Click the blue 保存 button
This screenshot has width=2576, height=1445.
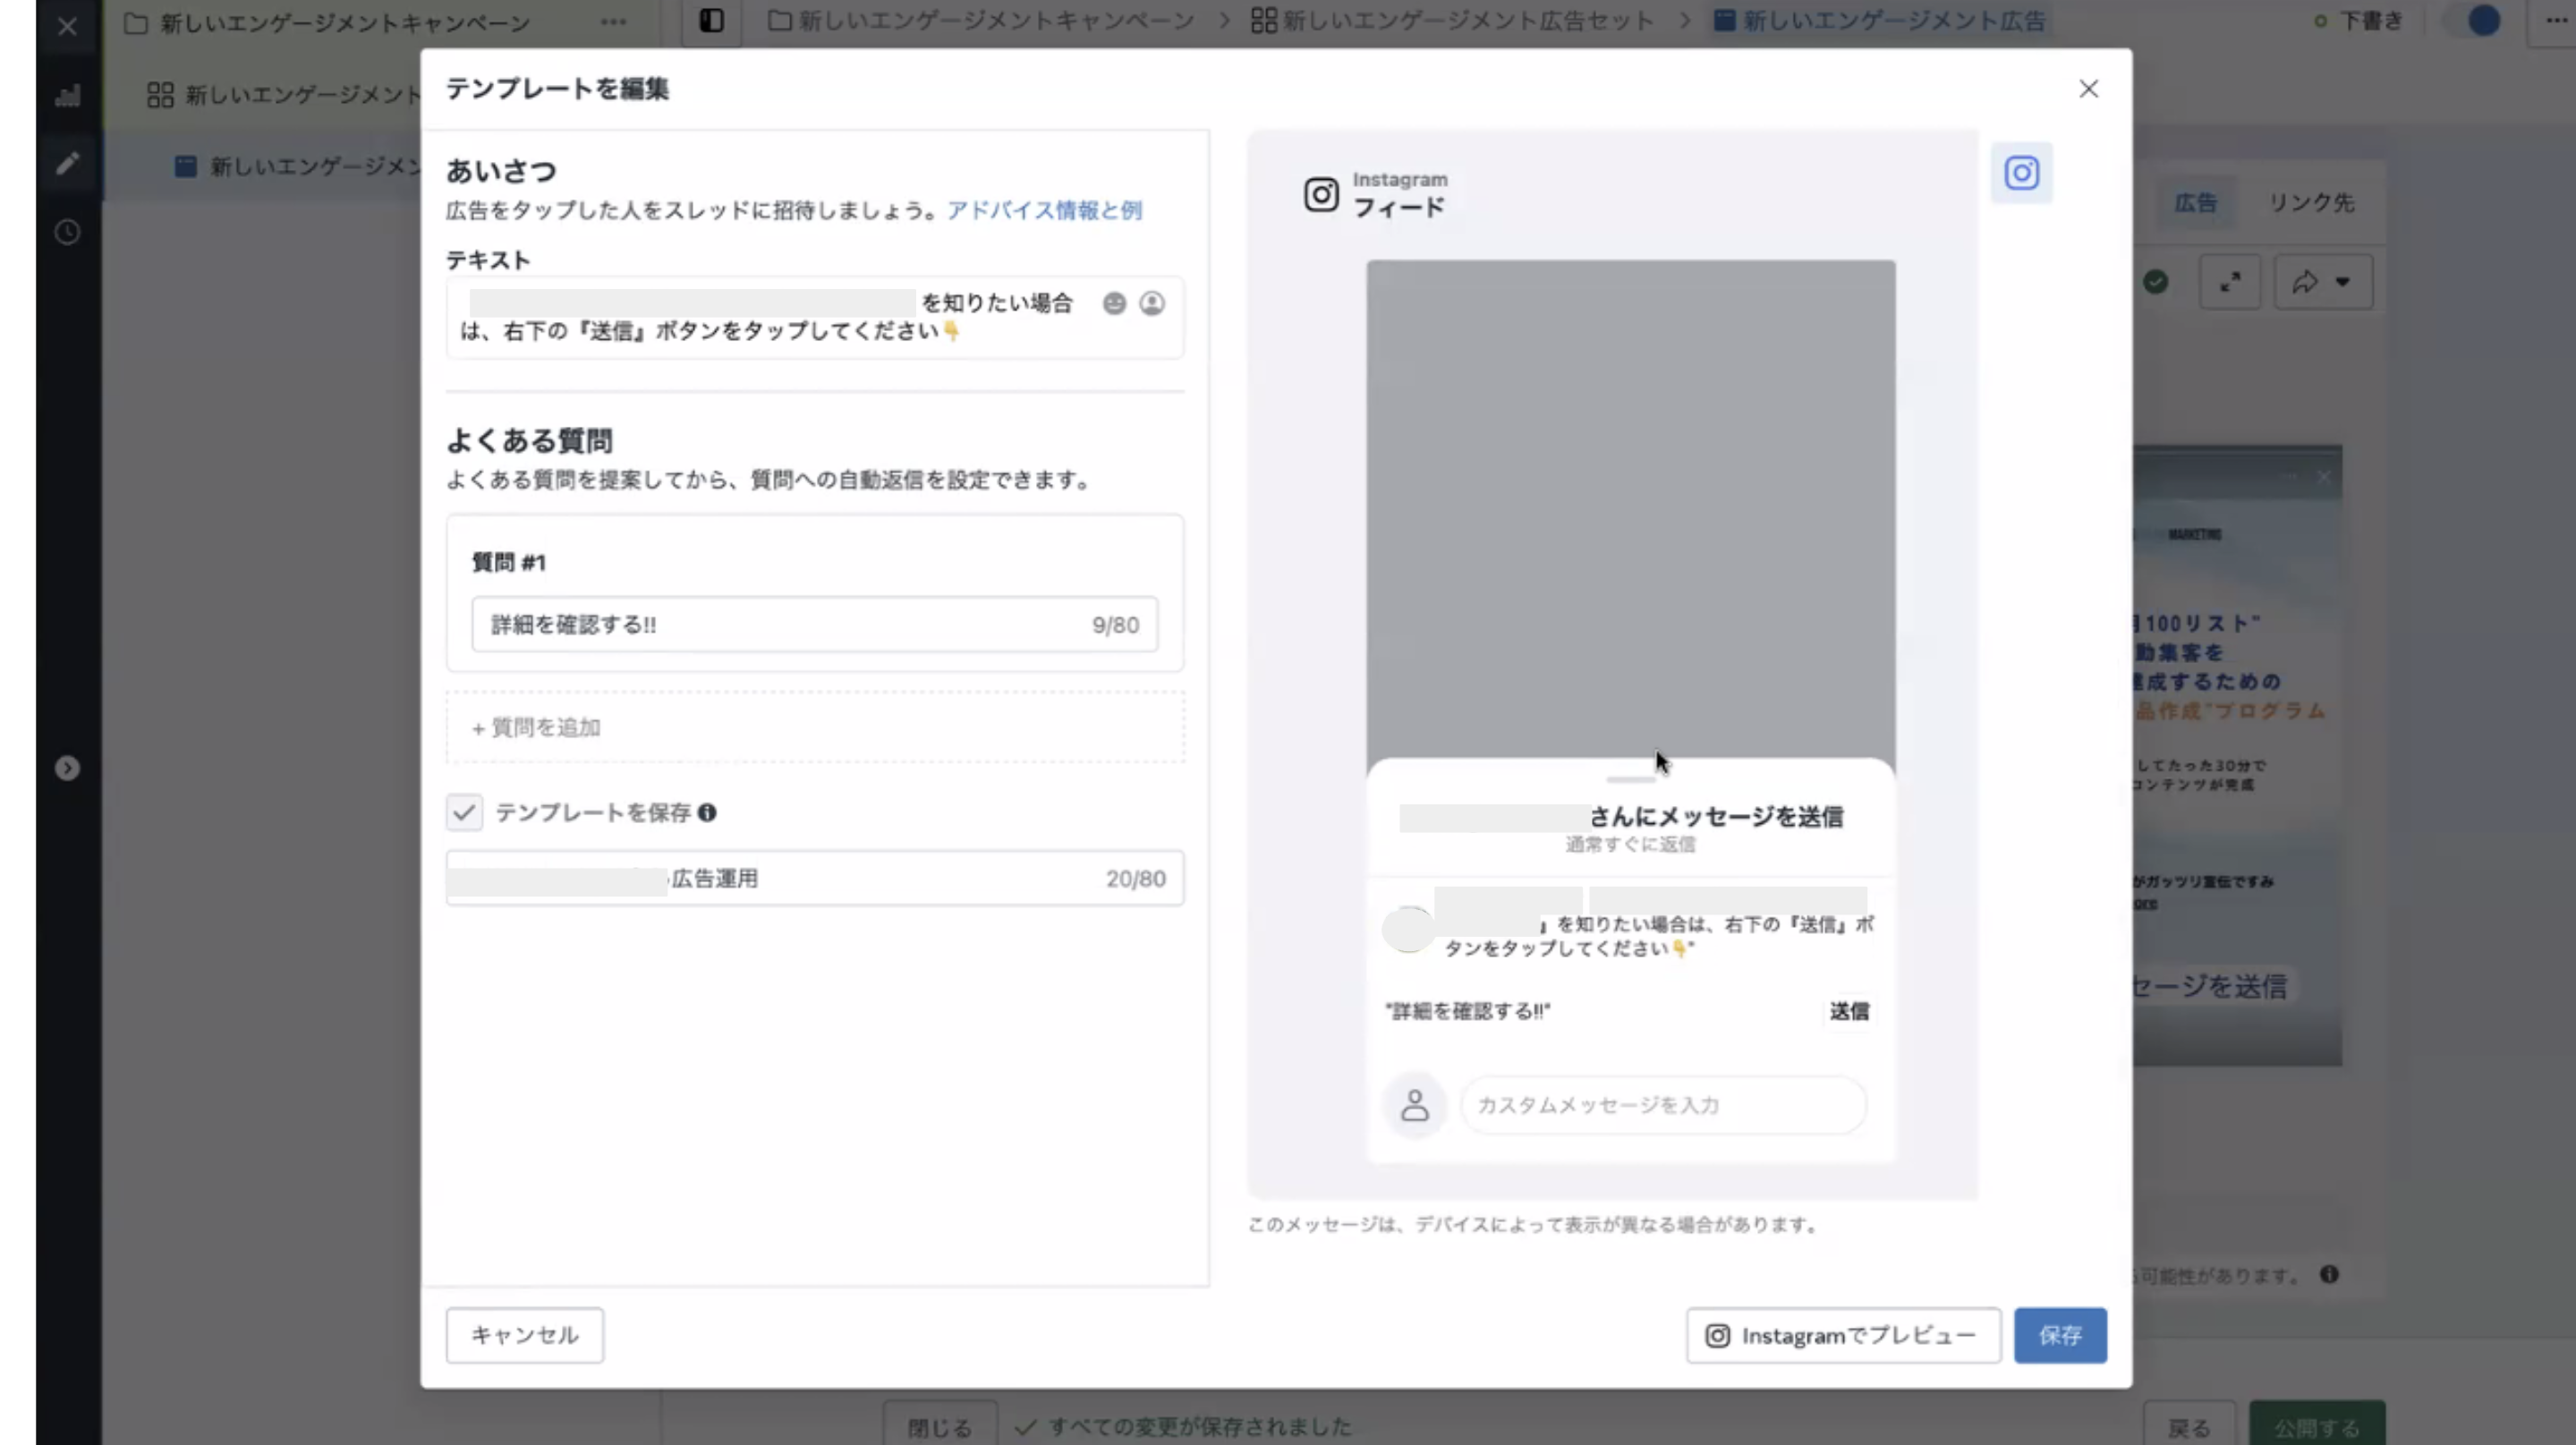click(x=2060, y=1335)
